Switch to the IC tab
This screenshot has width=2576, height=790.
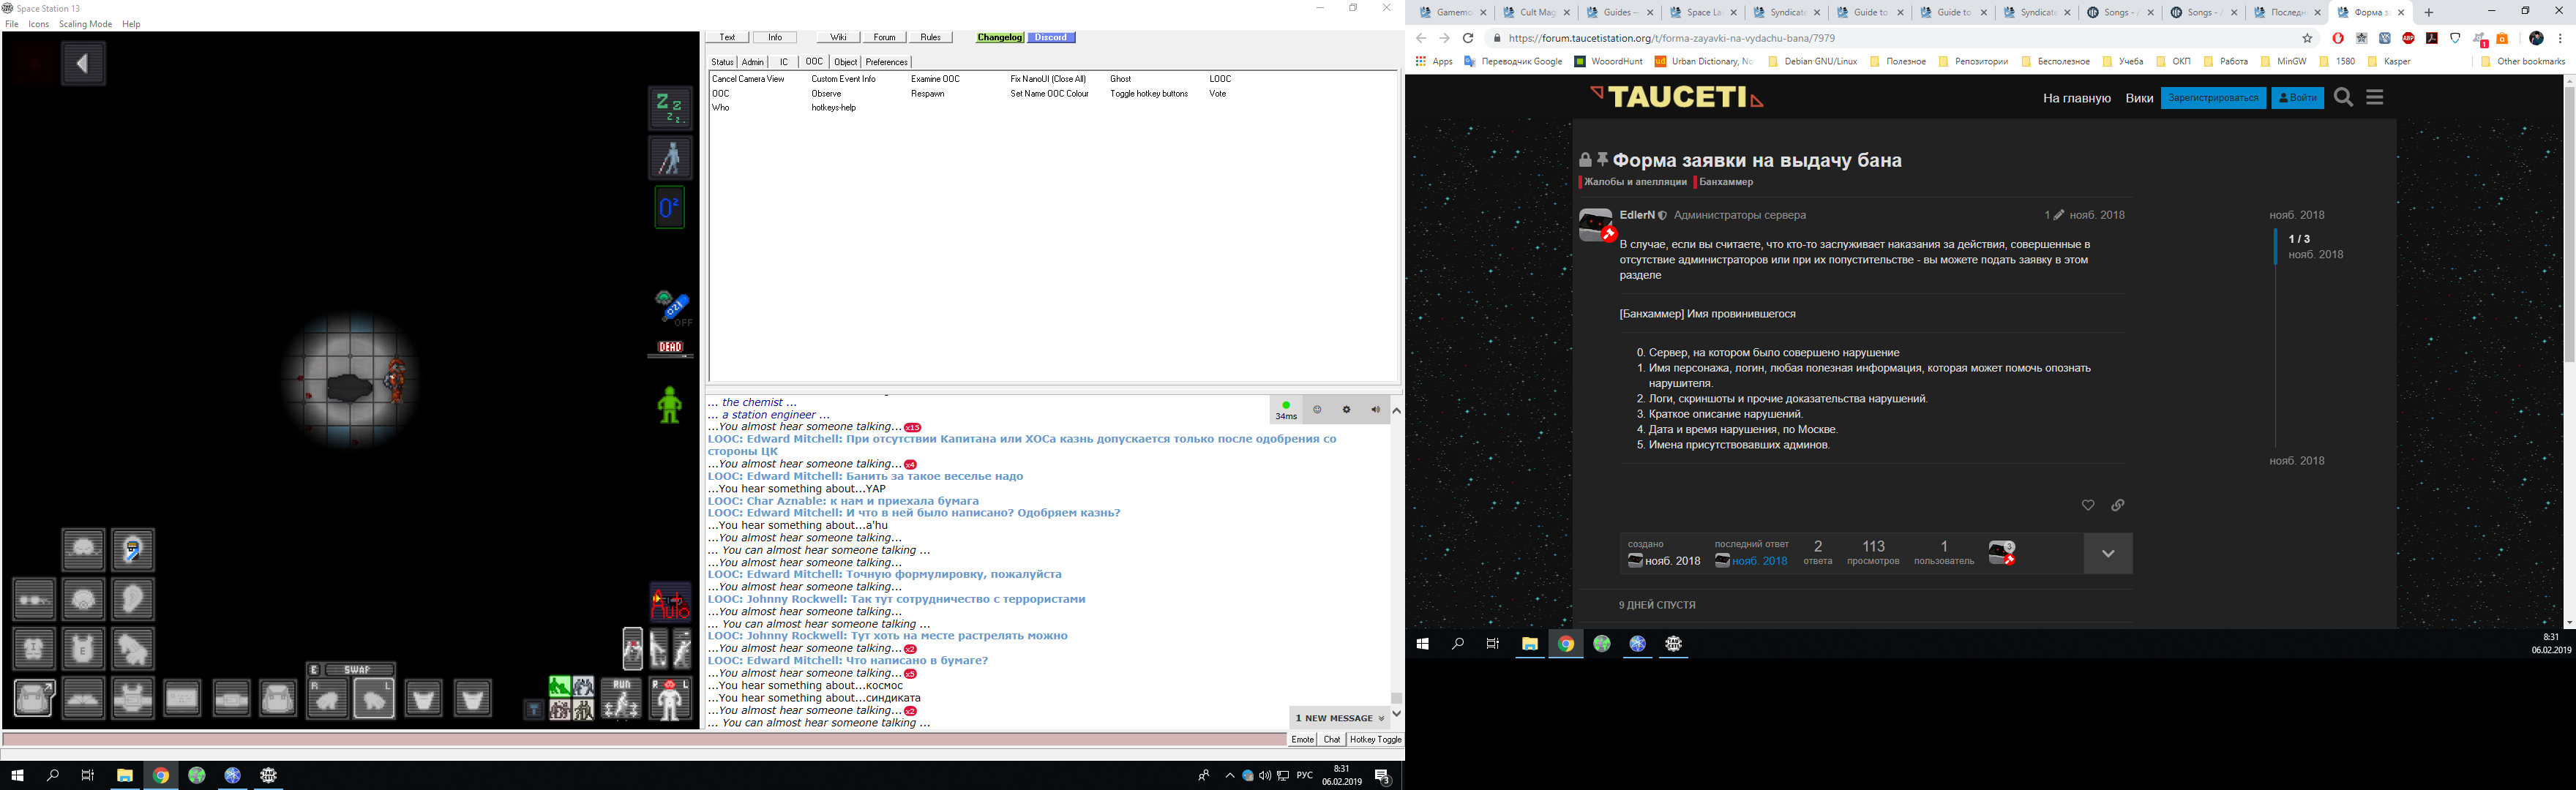click(x=784, y=62)
